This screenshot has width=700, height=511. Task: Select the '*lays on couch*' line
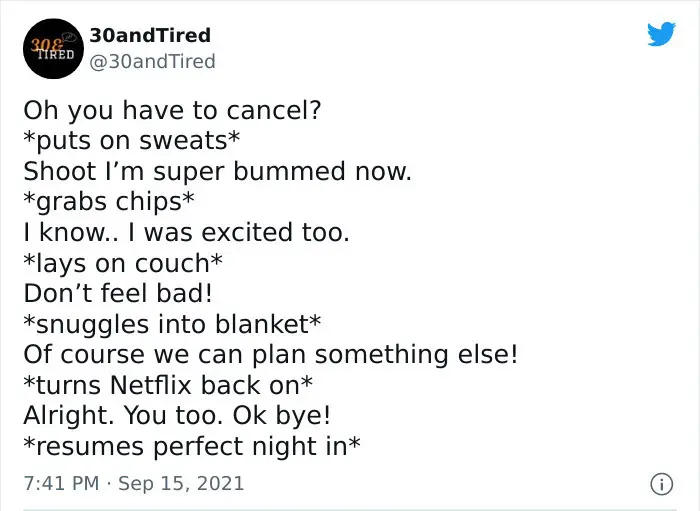tap(123, 263)
